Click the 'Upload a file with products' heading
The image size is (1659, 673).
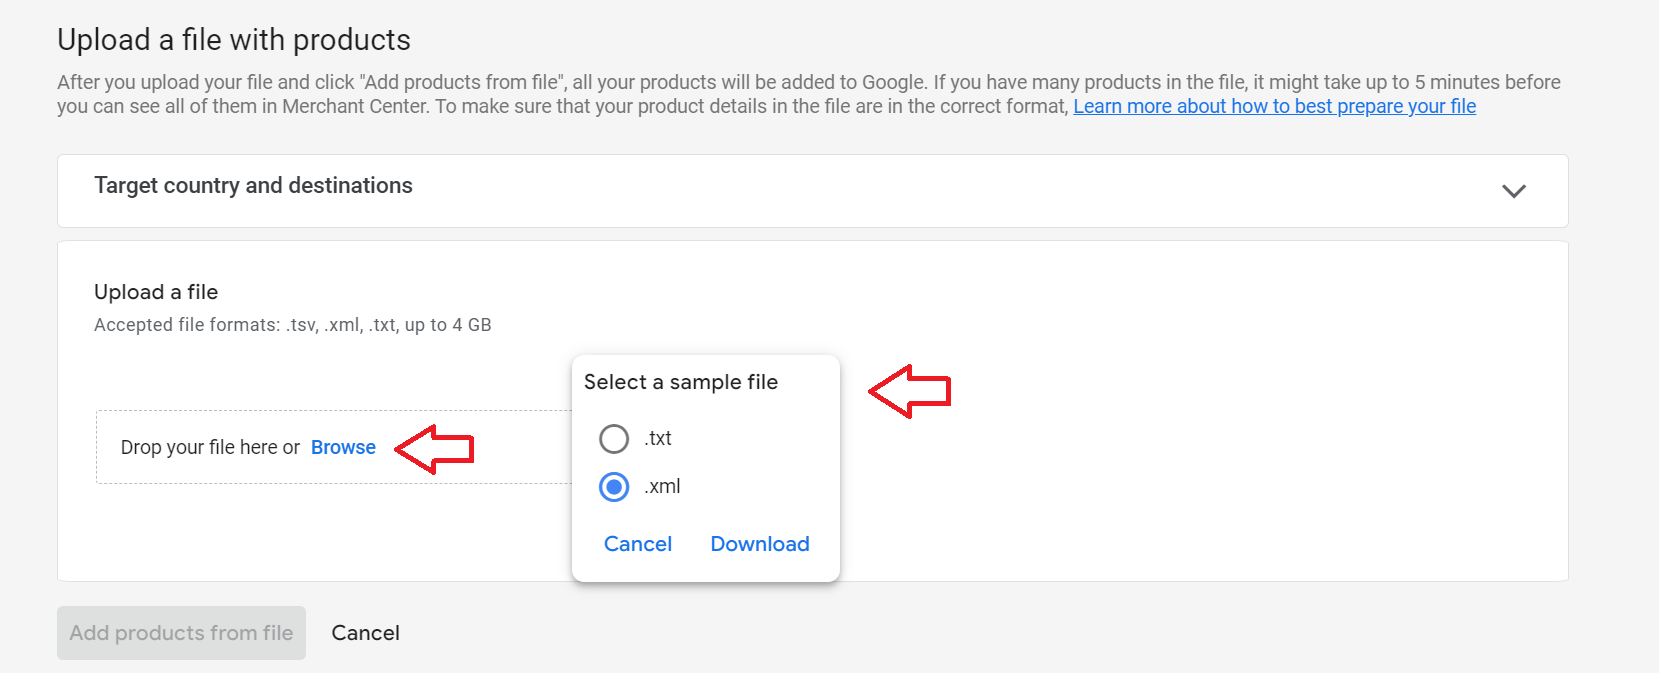(x=234, y=40)
